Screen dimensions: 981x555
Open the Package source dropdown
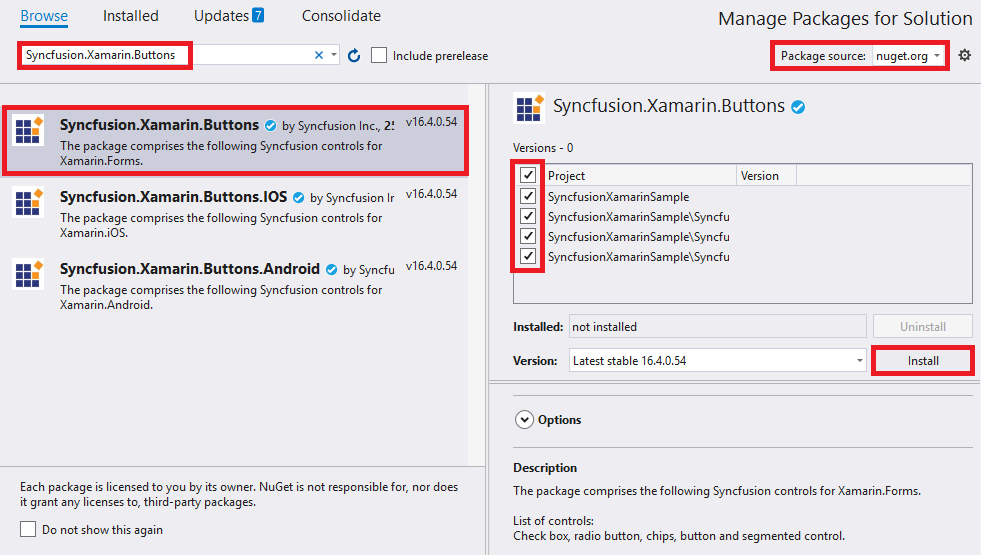[x=908, y=56]
